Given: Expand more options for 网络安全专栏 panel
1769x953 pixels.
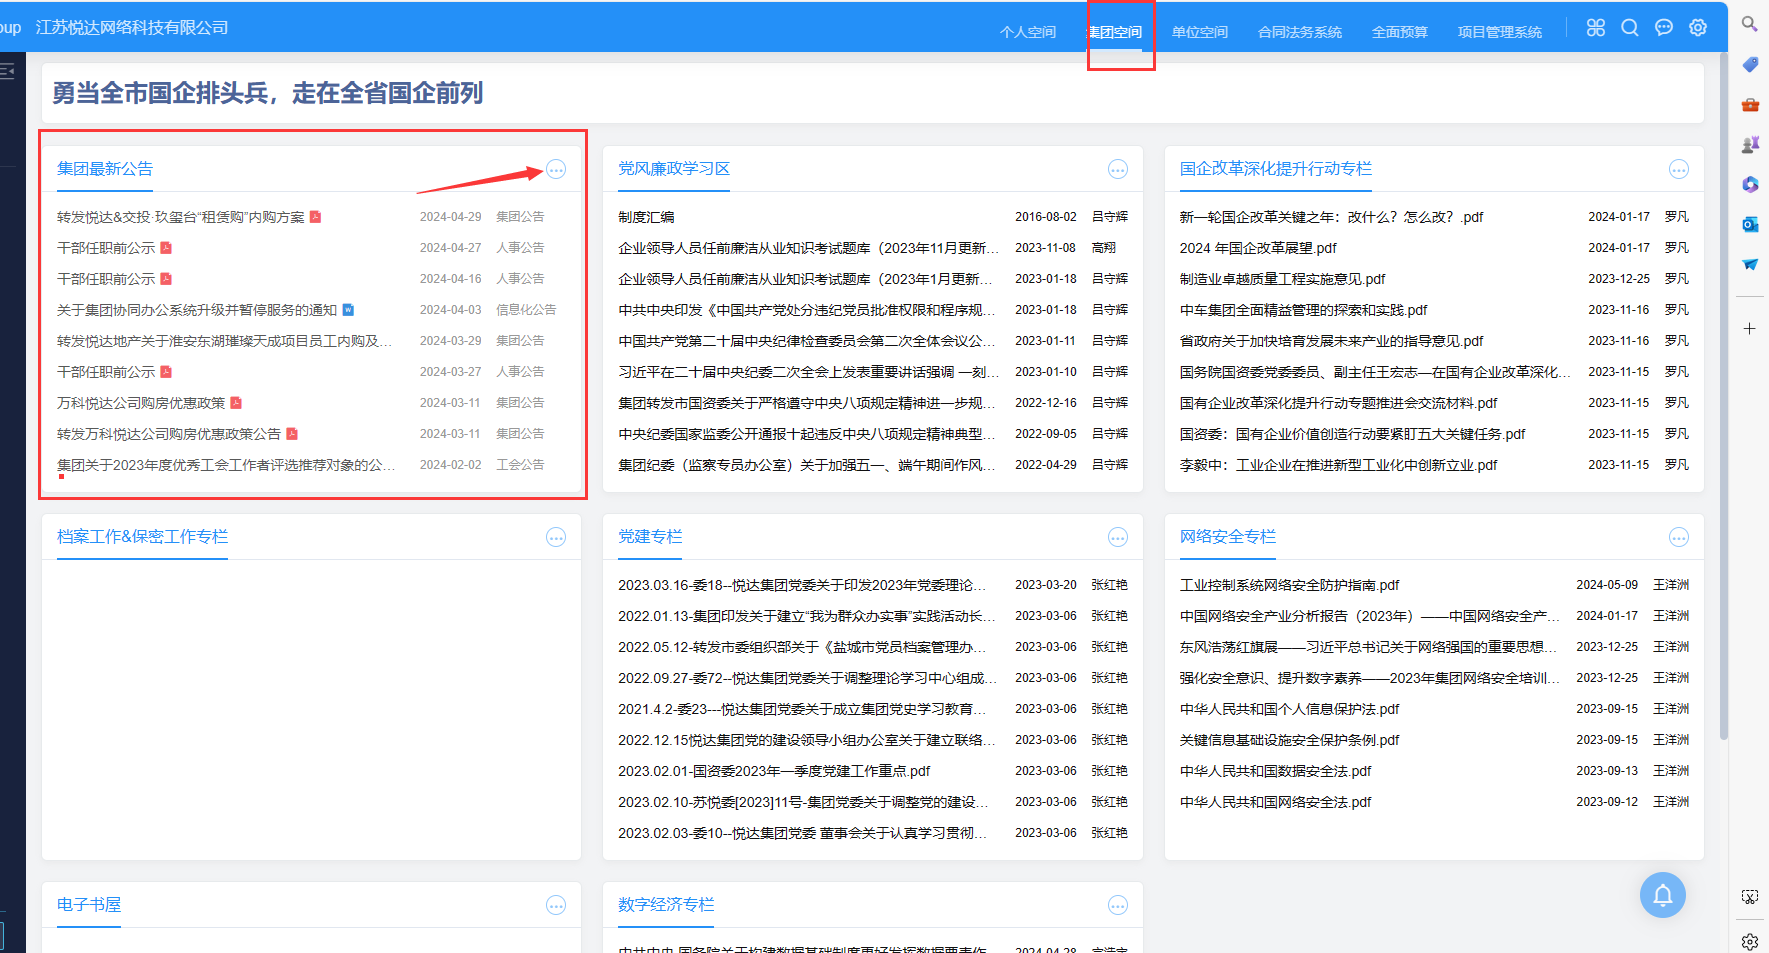Looking at the screenshot, I should coord(1679,538).
